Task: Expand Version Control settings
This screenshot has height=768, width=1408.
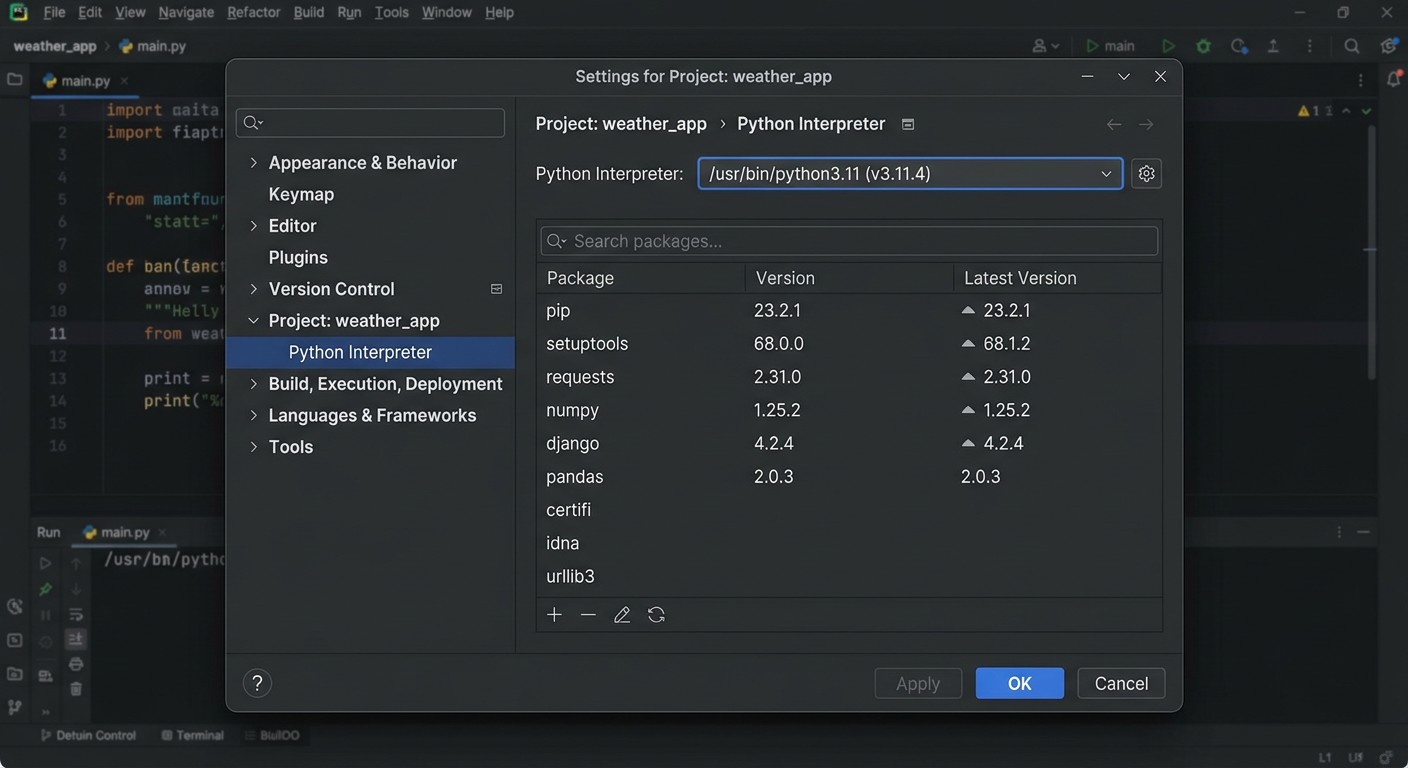Action: pos(253,288)
